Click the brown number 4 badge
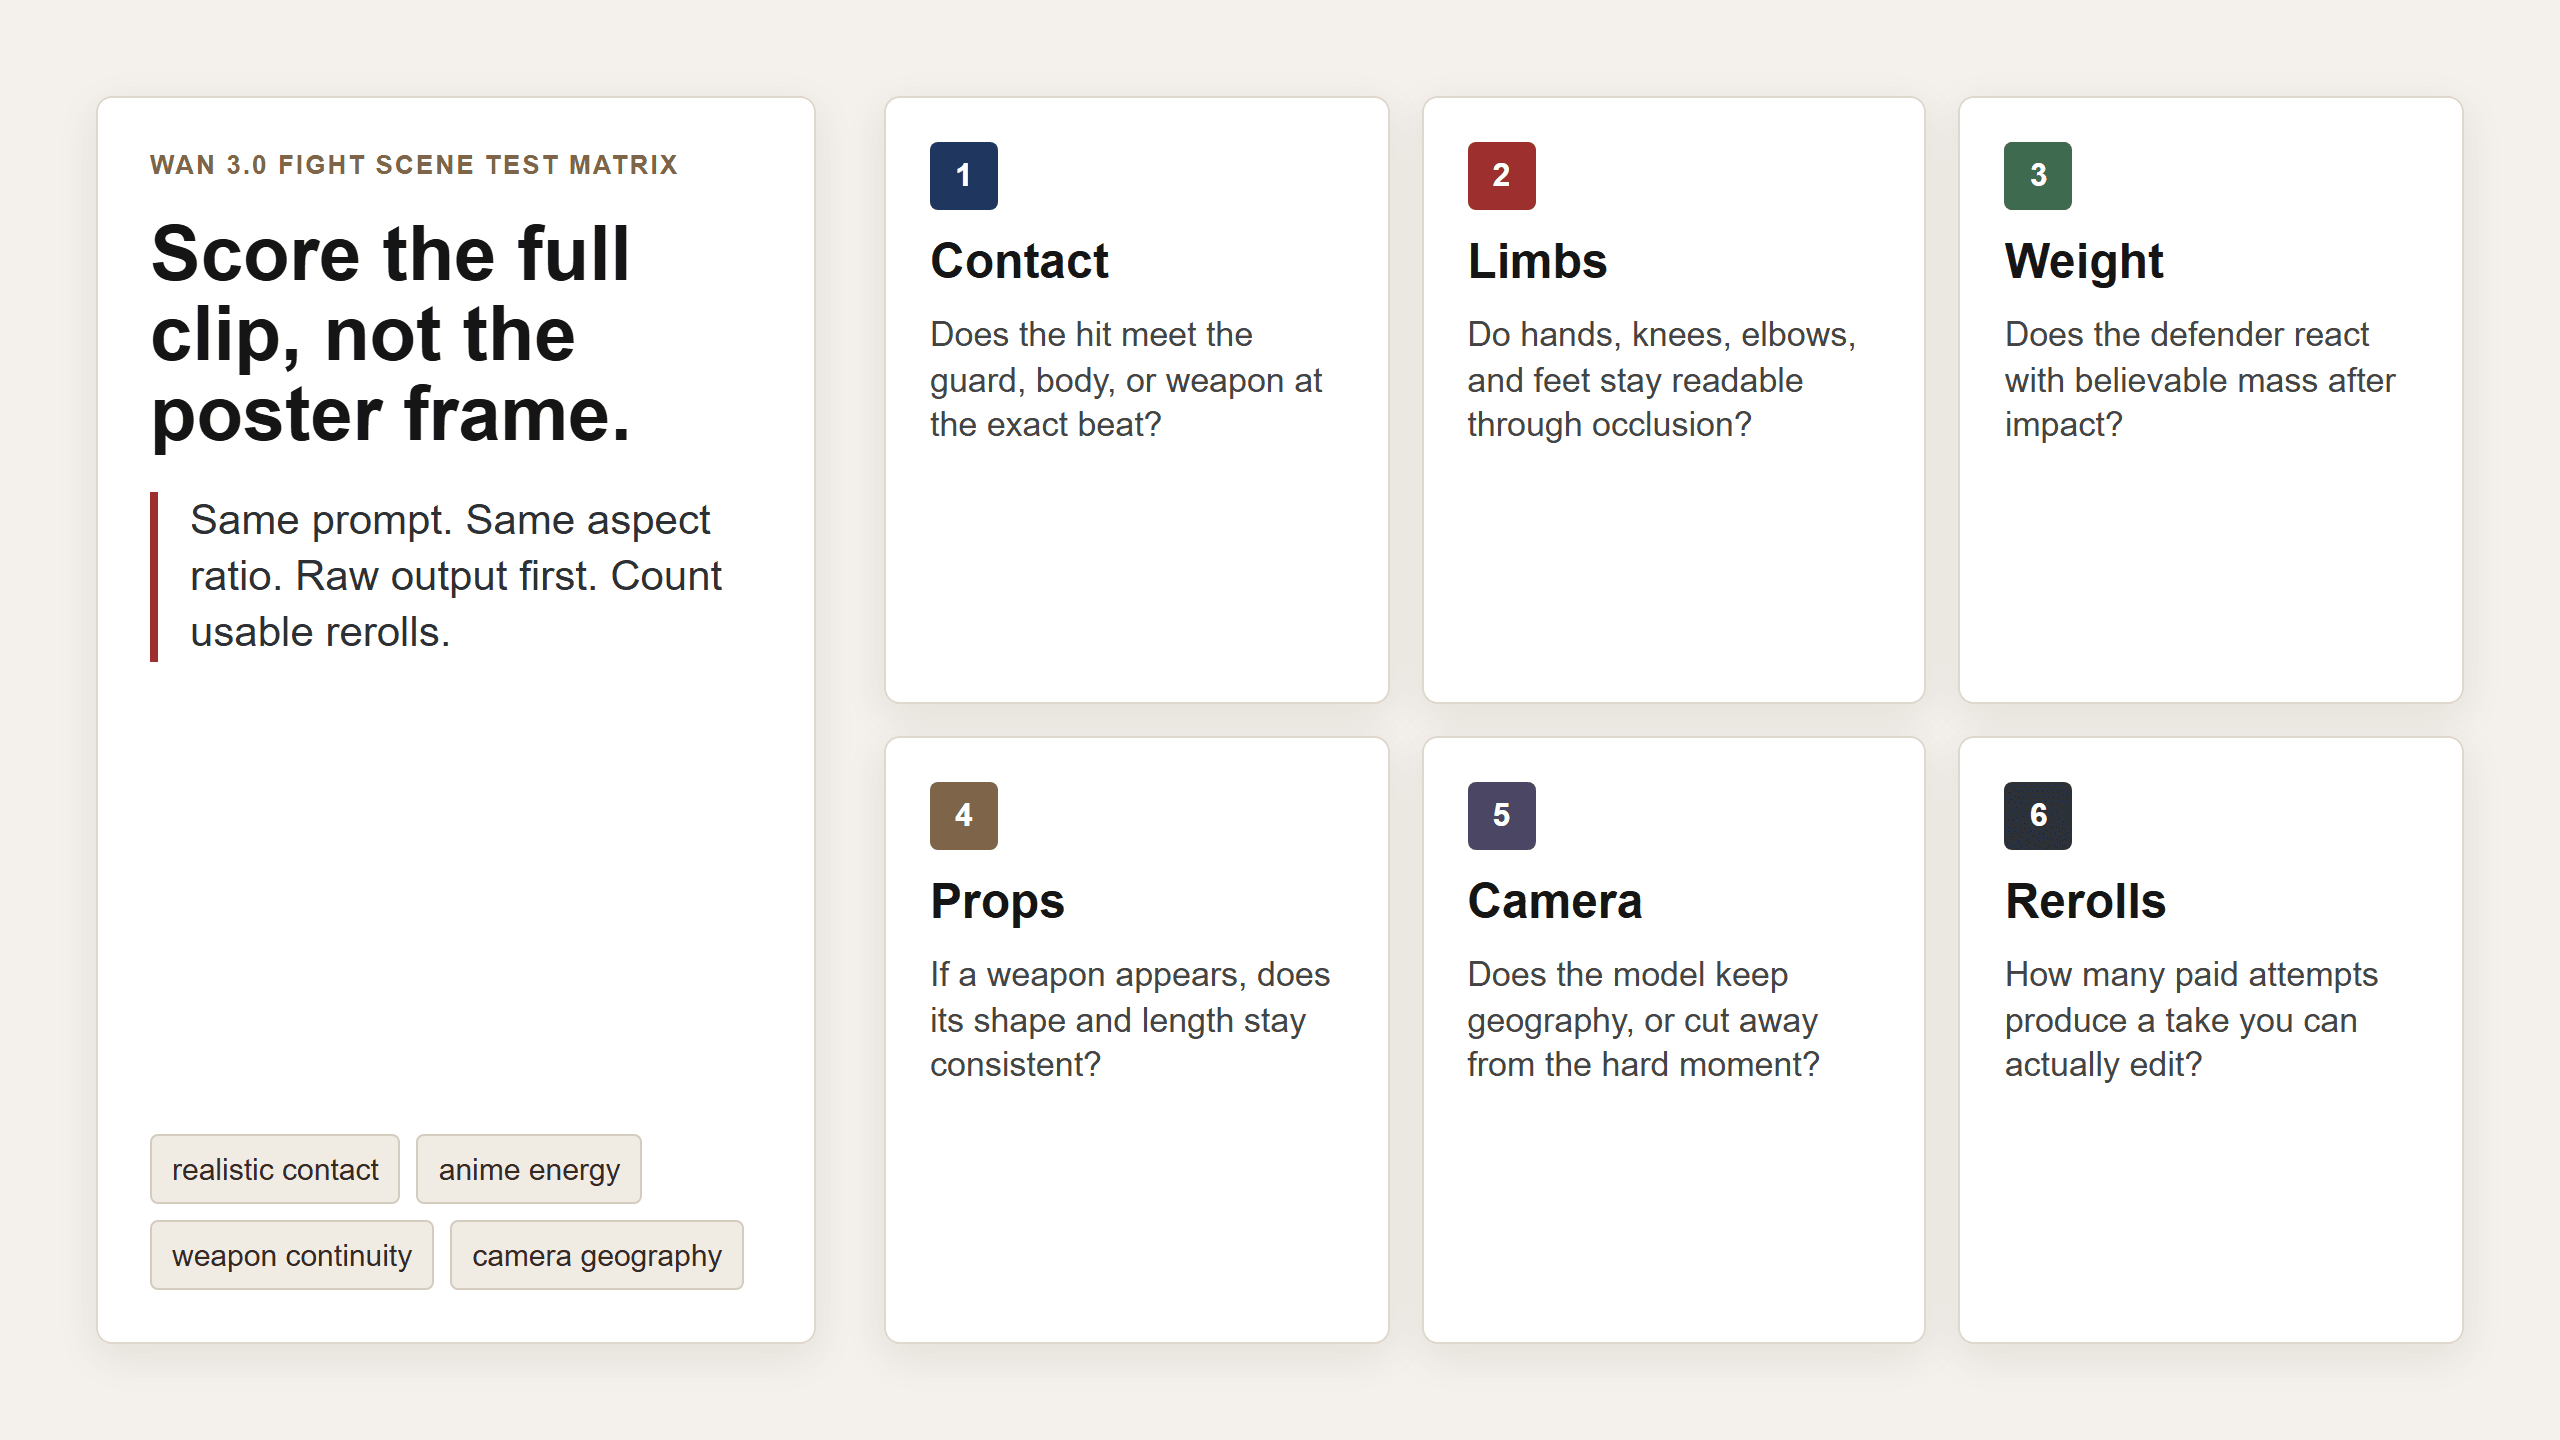The width and height of the screenshot is (2560, 1440). pyautogui.click(x=963, y=815)
